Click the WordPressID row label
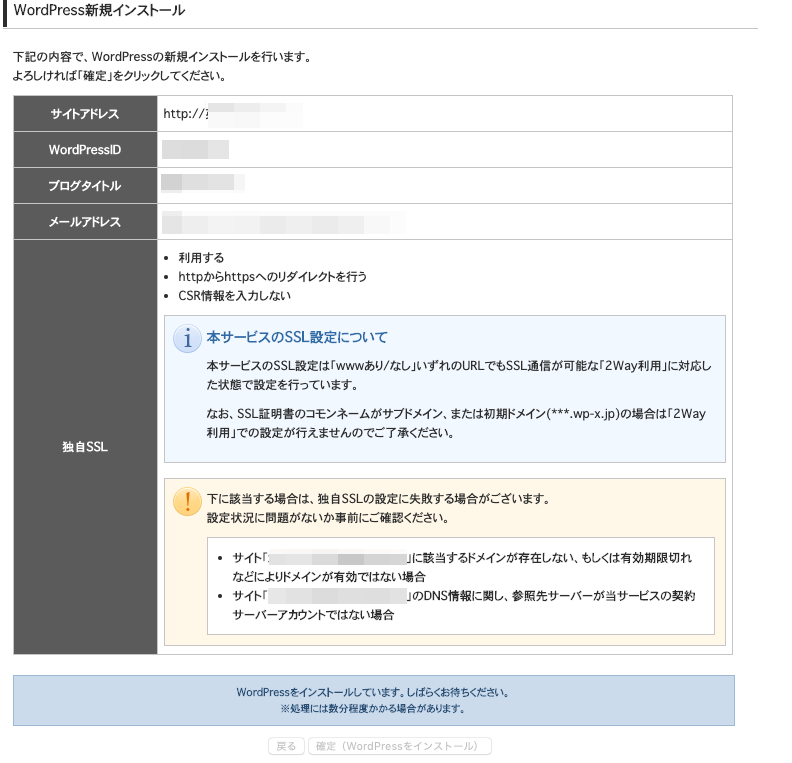Image resolution: width=792 pixels, height=763 pixels. 85,150
